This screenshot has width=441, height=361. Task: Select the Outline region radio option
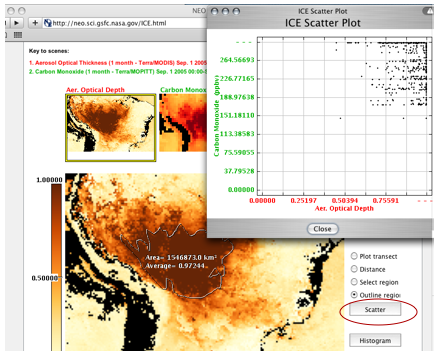click(354, 295)
